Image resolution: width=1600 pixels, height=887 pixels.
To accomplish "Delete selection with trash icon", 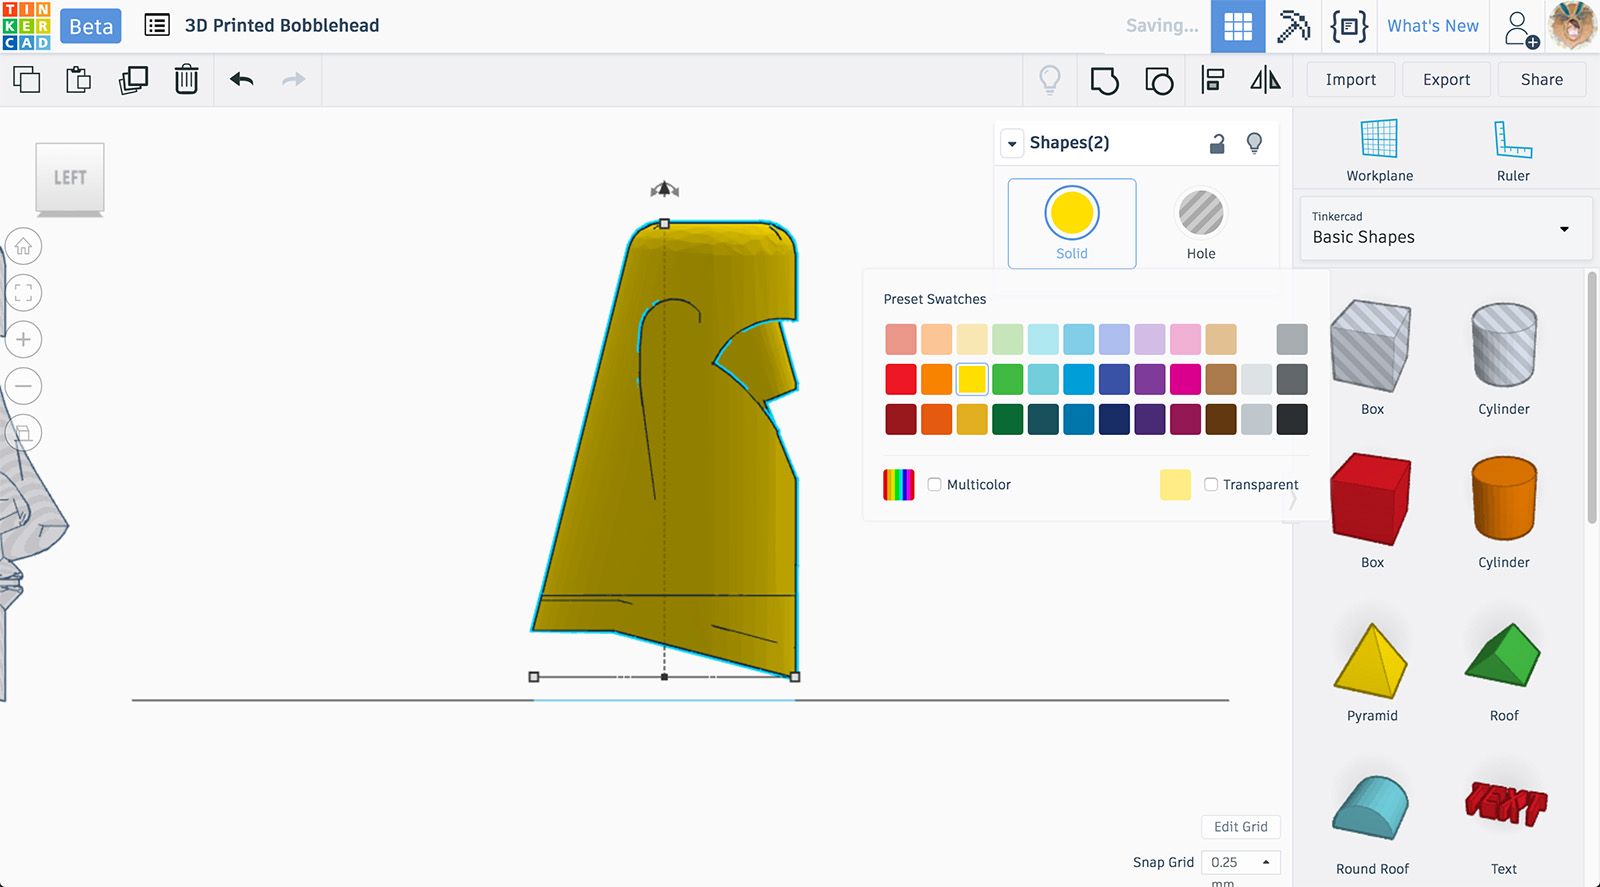I will click(x=186, y=79).
